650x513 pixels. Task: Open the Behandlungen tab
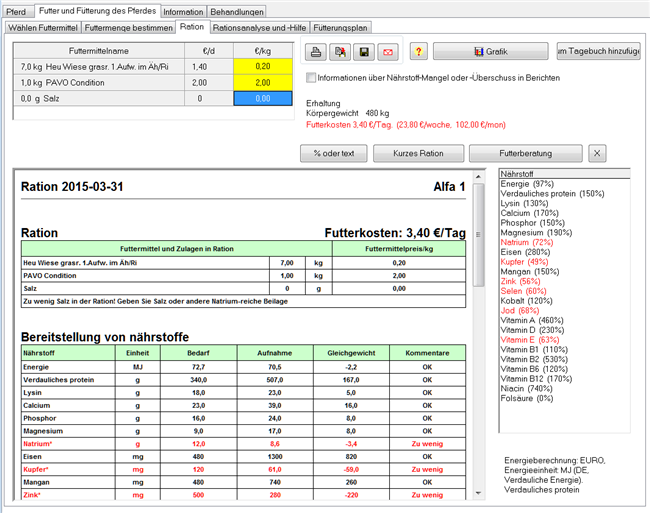pyautogui.click(x=237, y=12)
